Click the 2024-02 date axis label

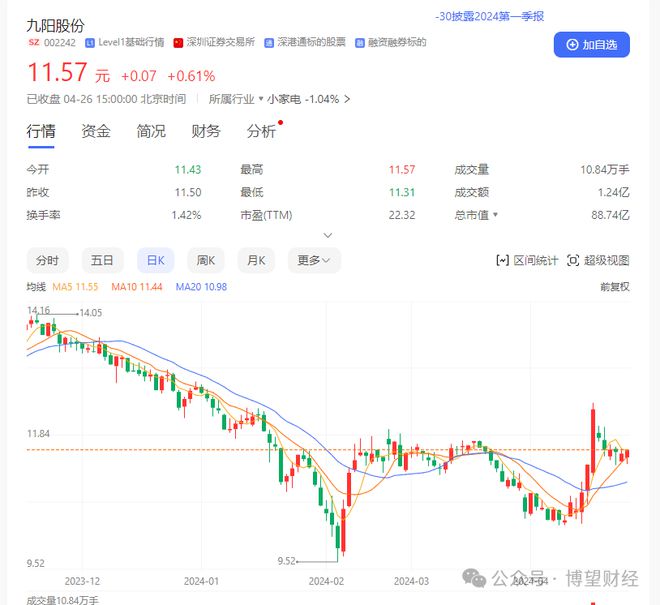pos(326,581)
